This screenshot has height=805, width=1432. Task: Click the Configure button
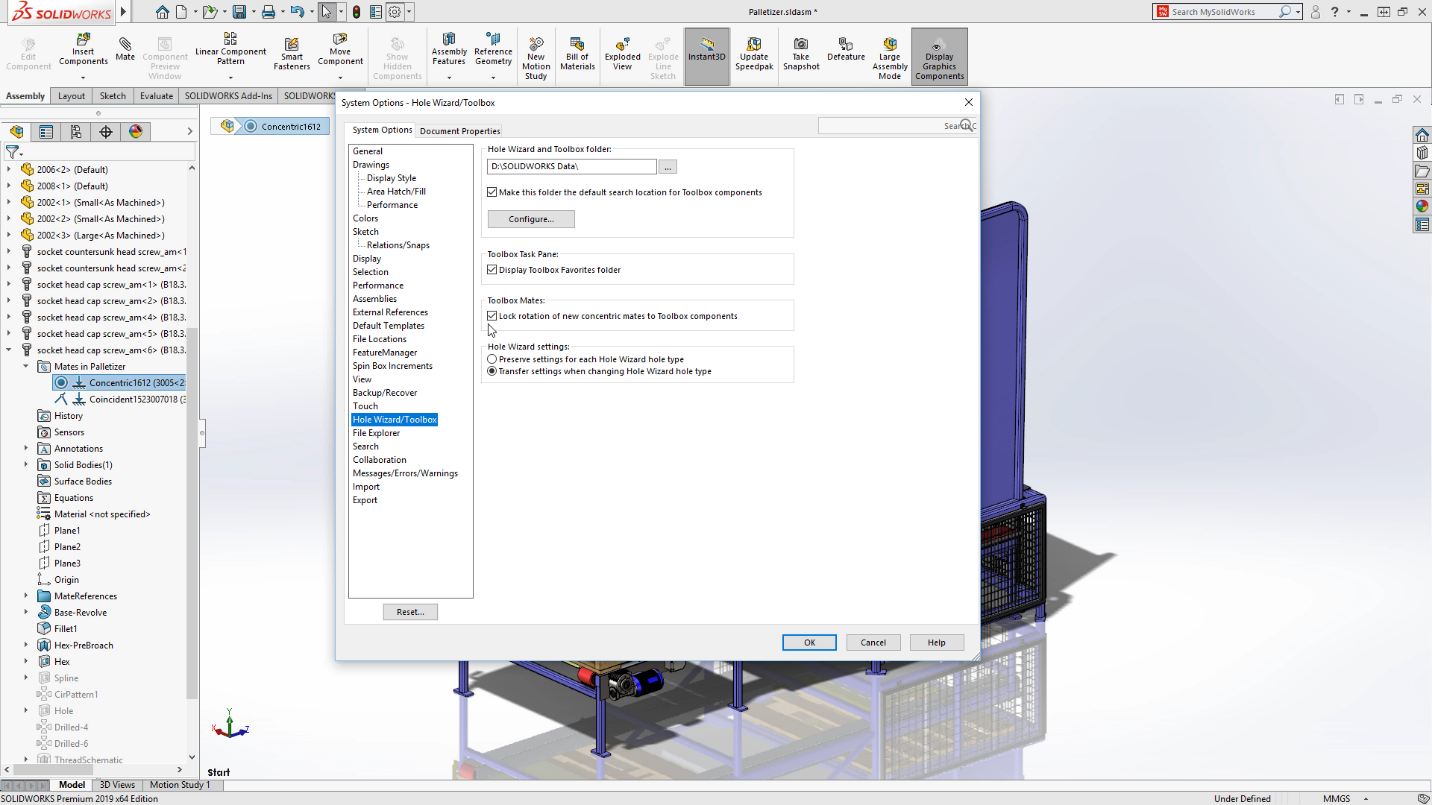[x=531, y=218]
